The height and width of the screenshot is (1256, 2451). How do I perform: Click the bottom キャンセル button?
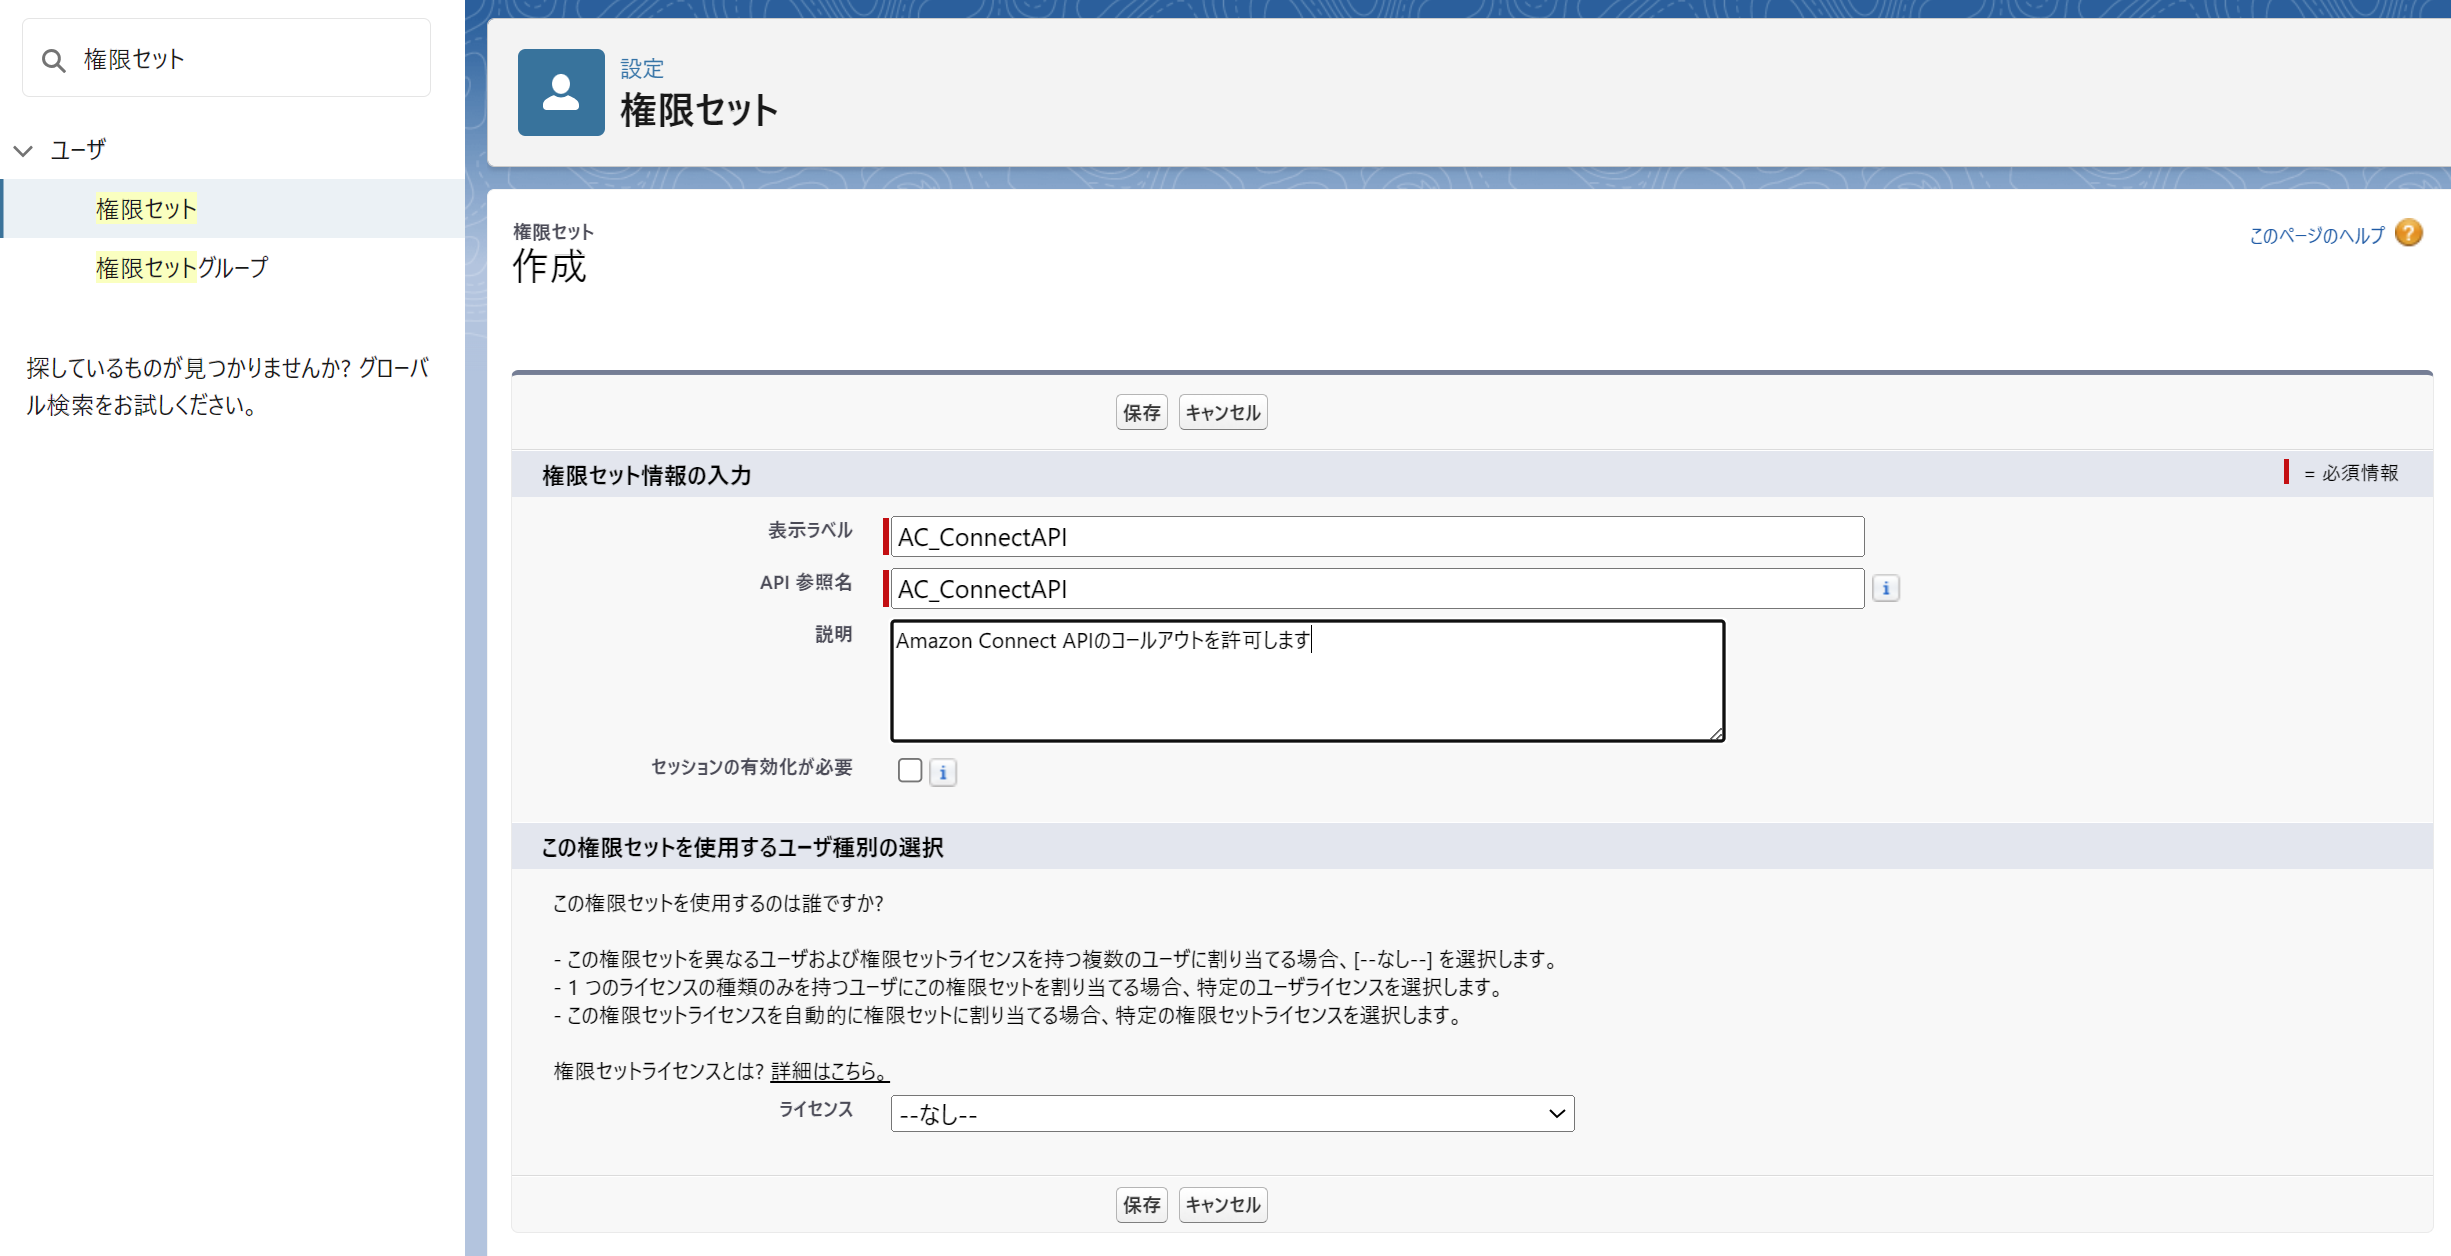pos(1223,1205)
